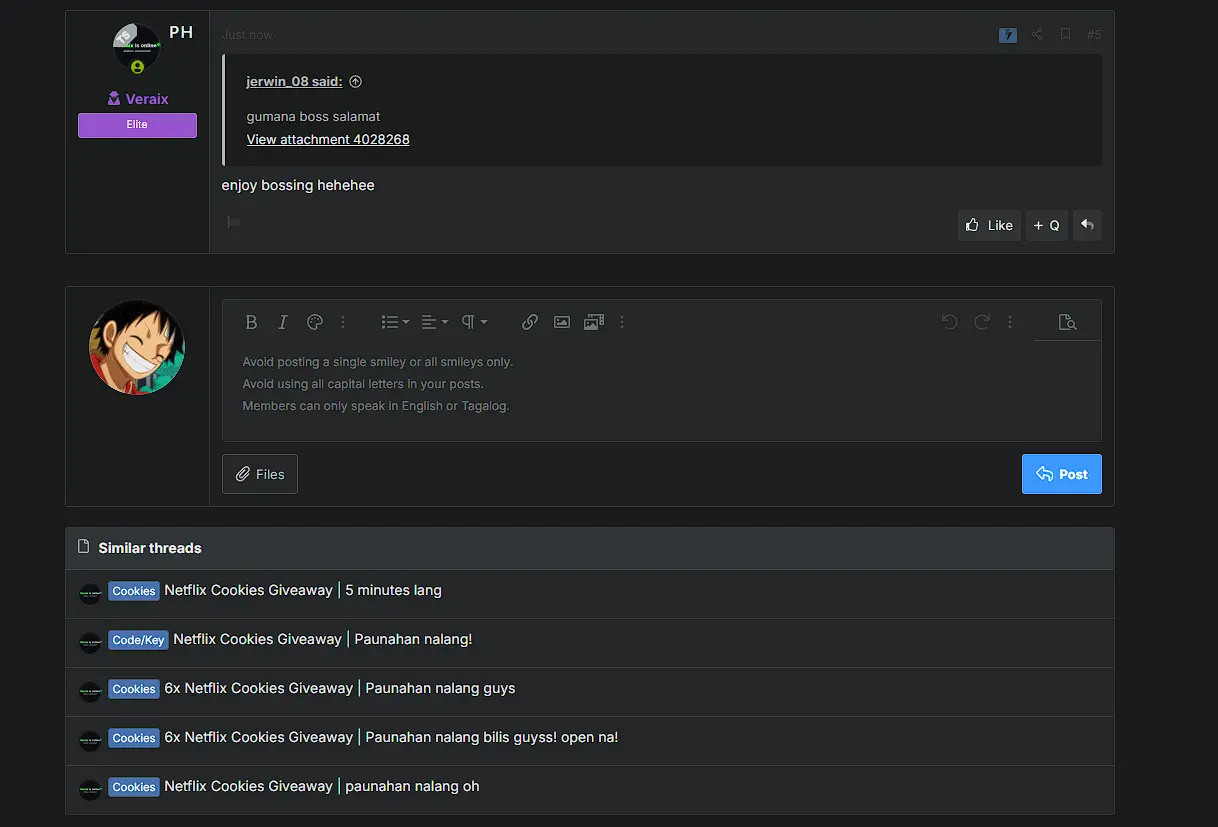
Task: Open the media gallery insert icon
Action: (594, 322)
